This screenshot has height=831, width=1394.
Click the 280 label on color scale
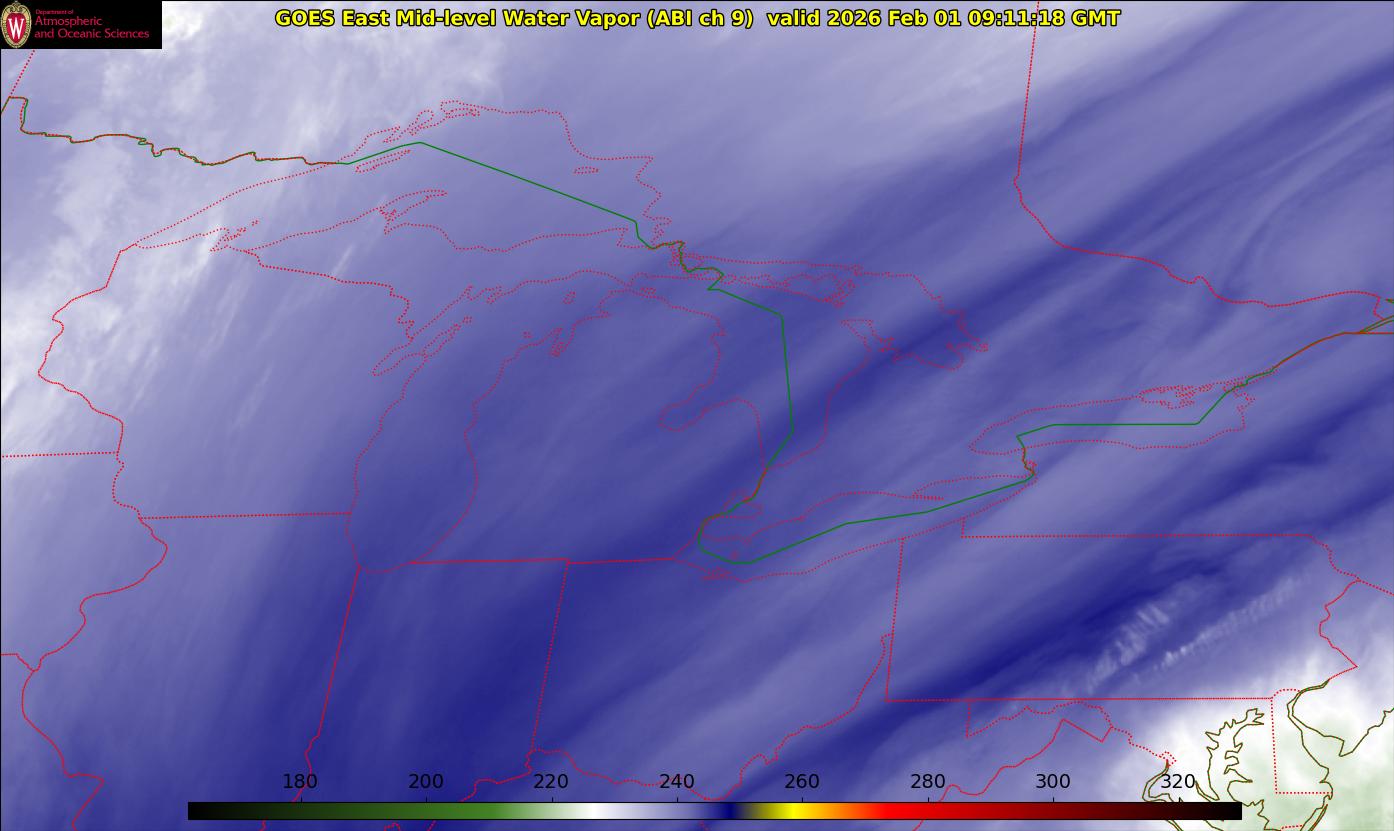click(928, 782)
